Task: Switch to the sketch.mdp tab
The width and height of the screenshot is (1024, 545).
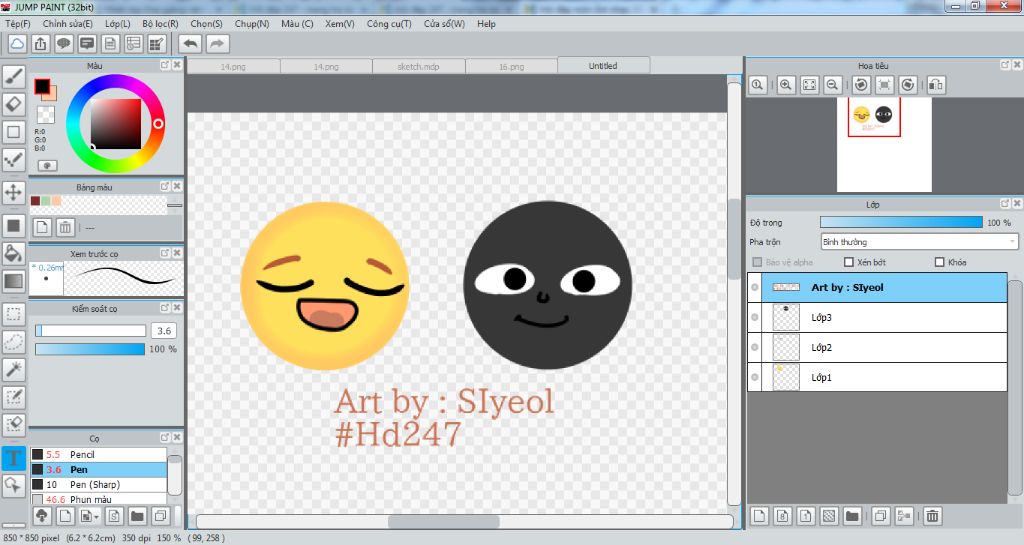Action: tap(419, 66)
